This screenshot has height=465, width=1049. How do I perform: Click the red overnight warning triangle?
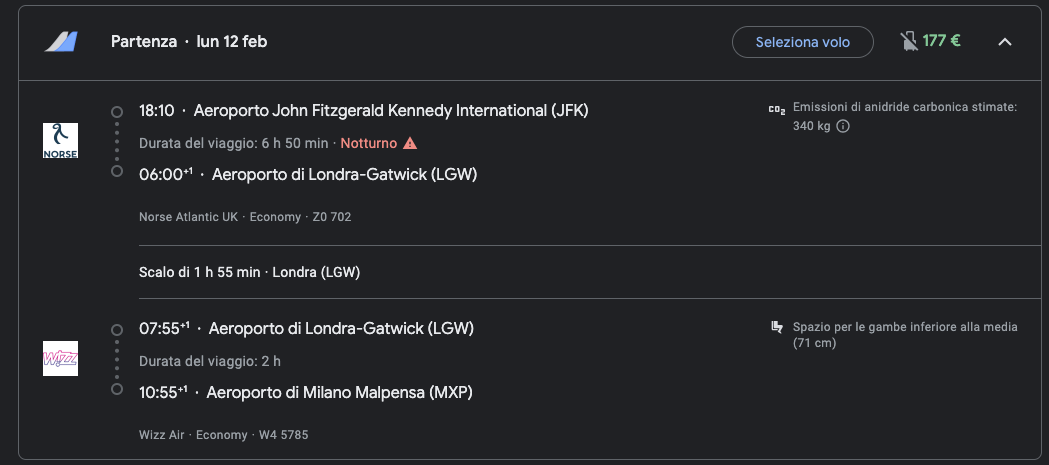410,143
